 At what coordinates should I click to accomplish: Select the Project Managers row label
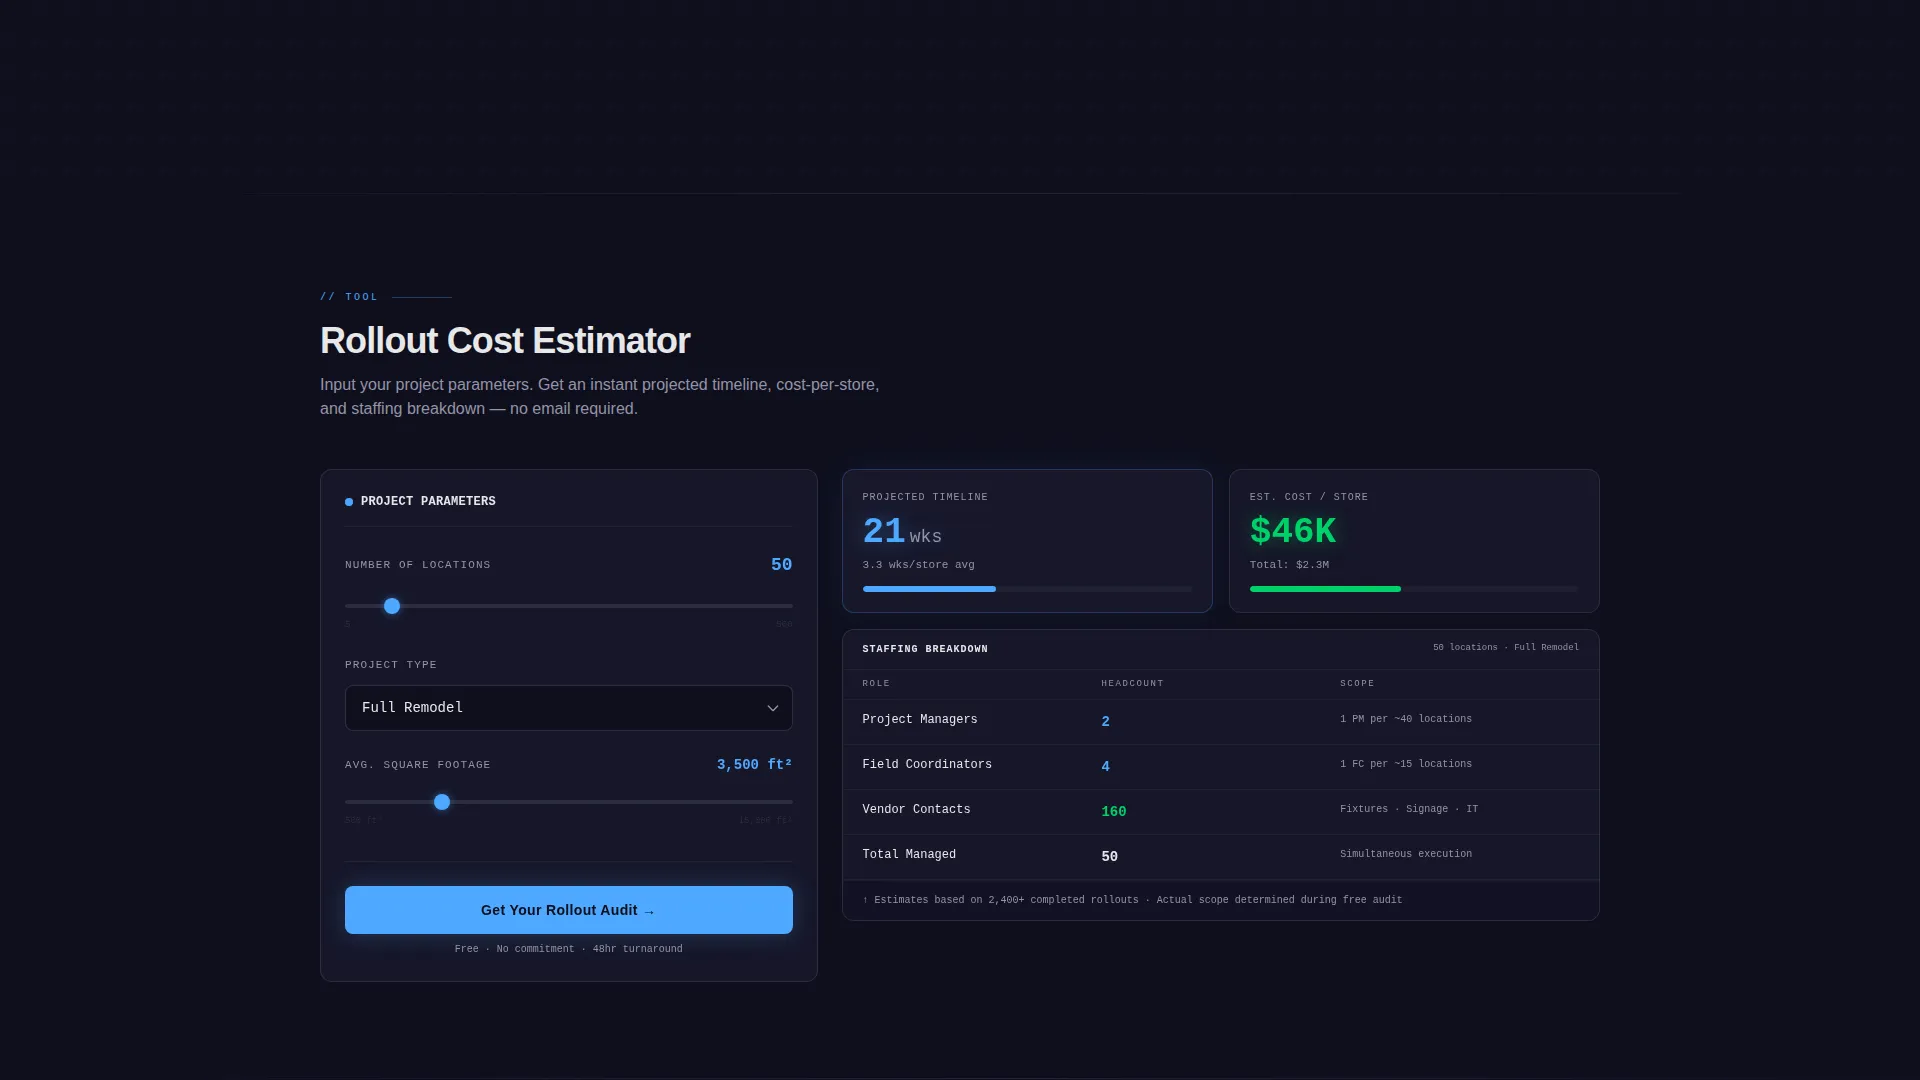(920, 720)
